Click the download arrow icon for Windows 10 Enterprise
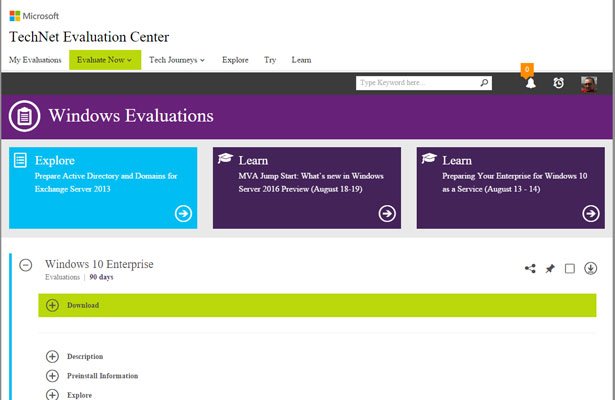Viewport: 615px width, 400px height. [x=591, y=268]
